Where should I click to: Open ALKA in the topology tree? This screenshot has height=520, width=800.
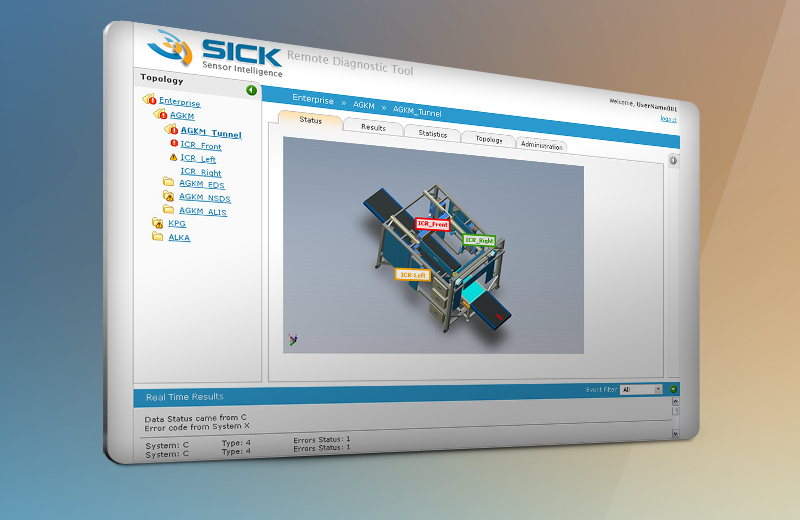coord(179,237)
